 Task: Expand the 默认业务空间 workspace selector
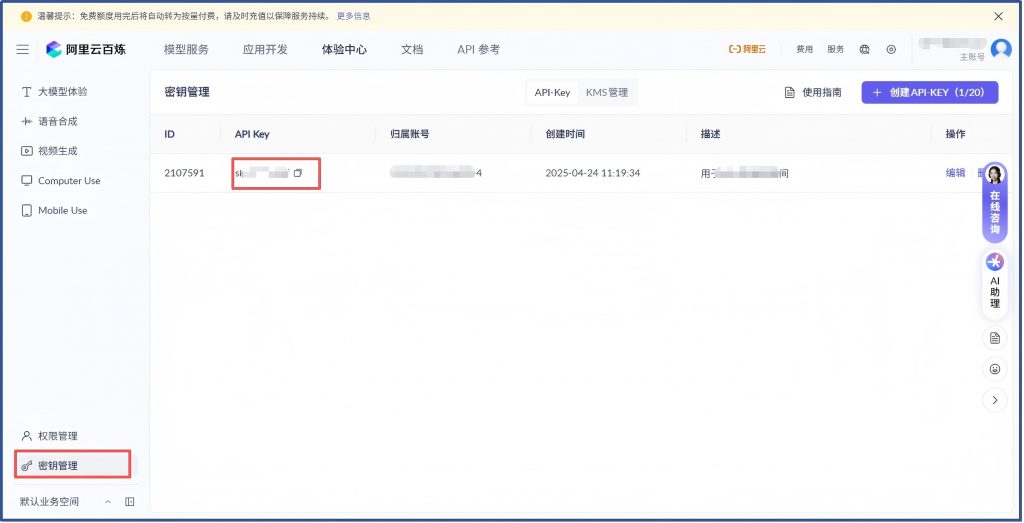pos(108,502)
